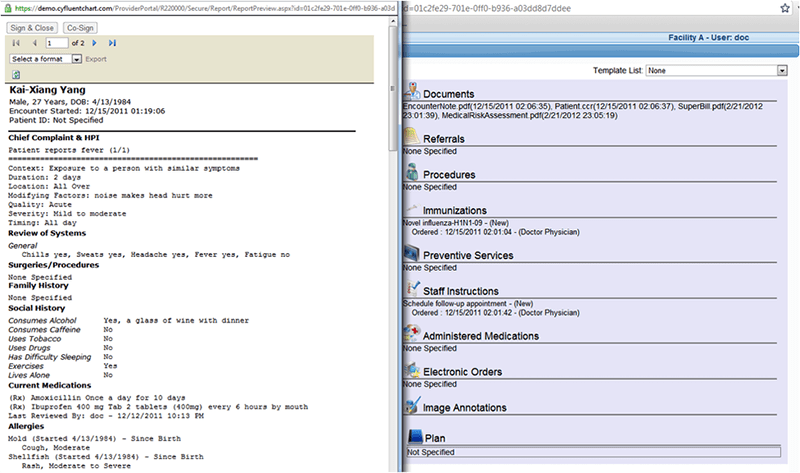This screenshot has height=473, width=800.
Task: Click the refresh report icon
Action: click(x=16, y=75)
